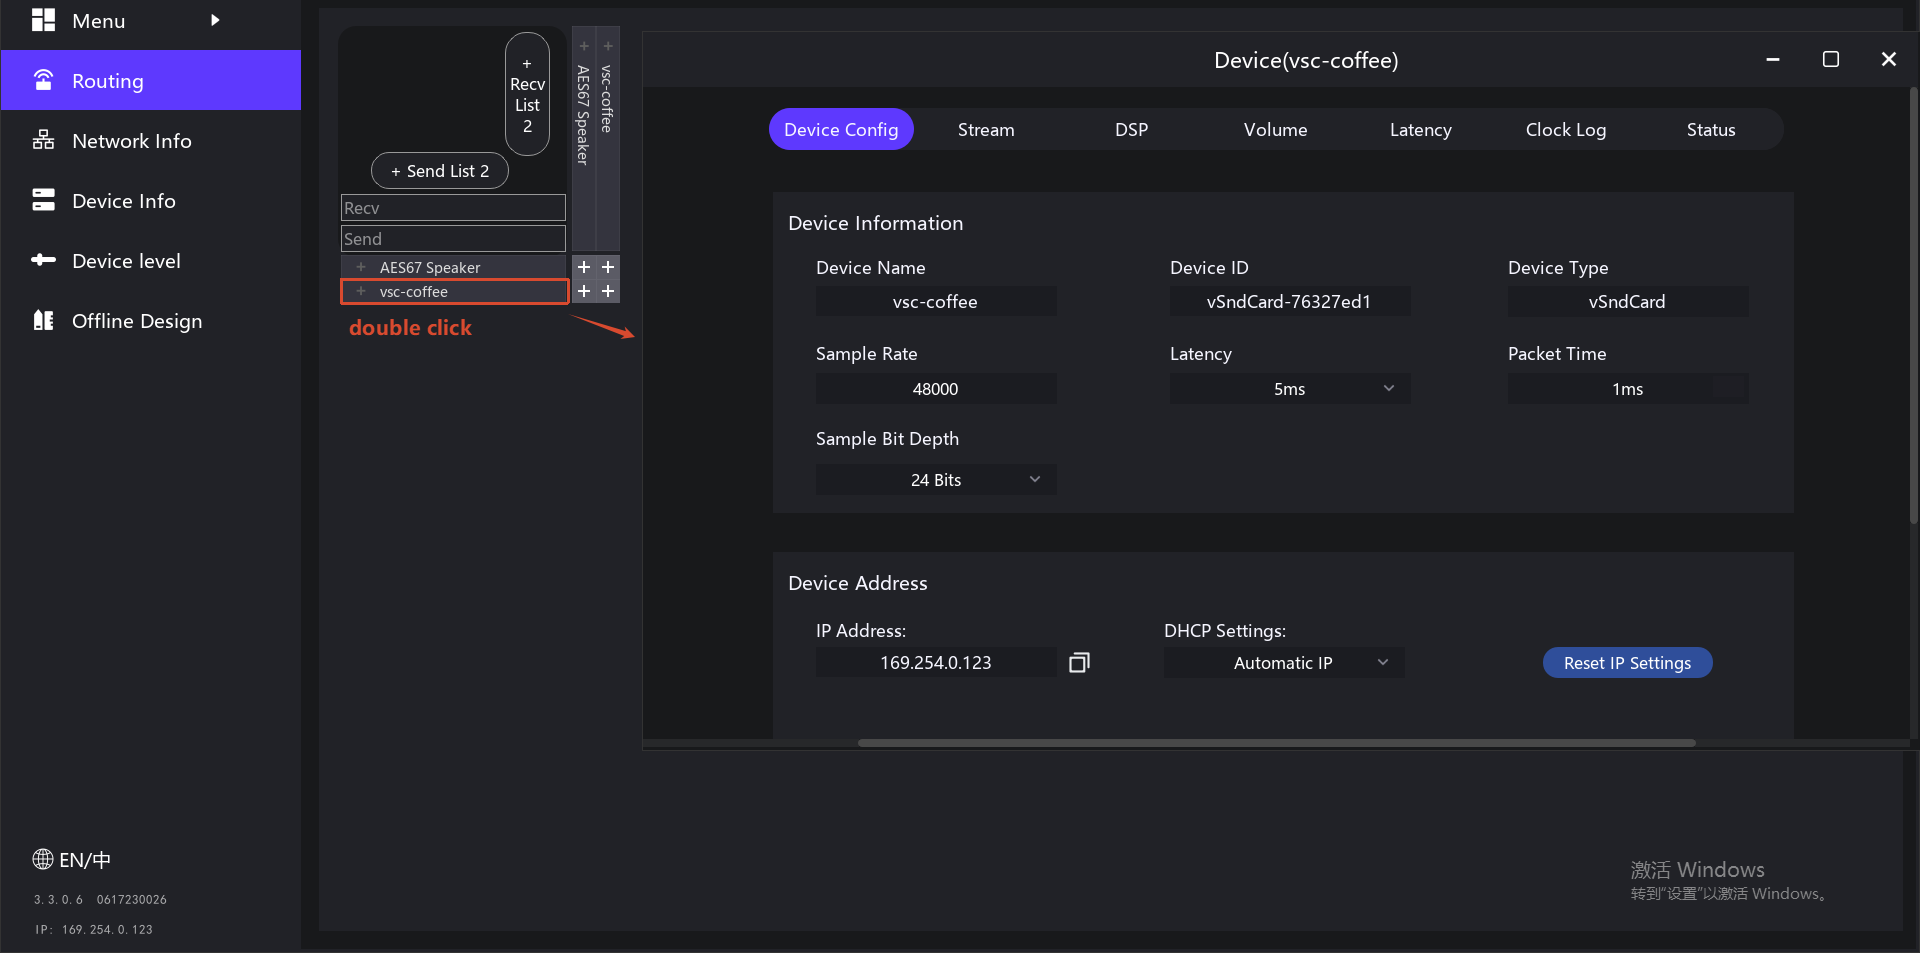Open the Status tab
The height and width of the screenshot is (953, 1920).
click(1710, 129)
